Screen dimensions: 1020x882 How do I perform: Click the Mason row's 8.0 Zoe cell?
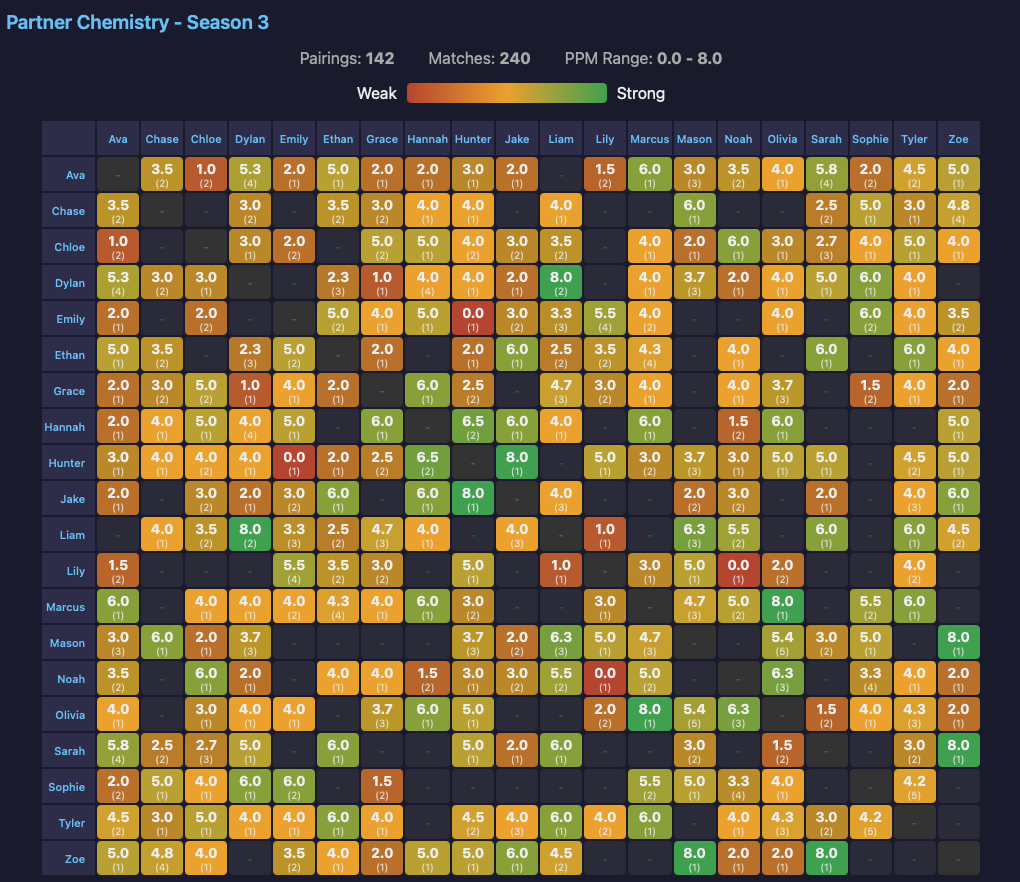click(957, 643)
